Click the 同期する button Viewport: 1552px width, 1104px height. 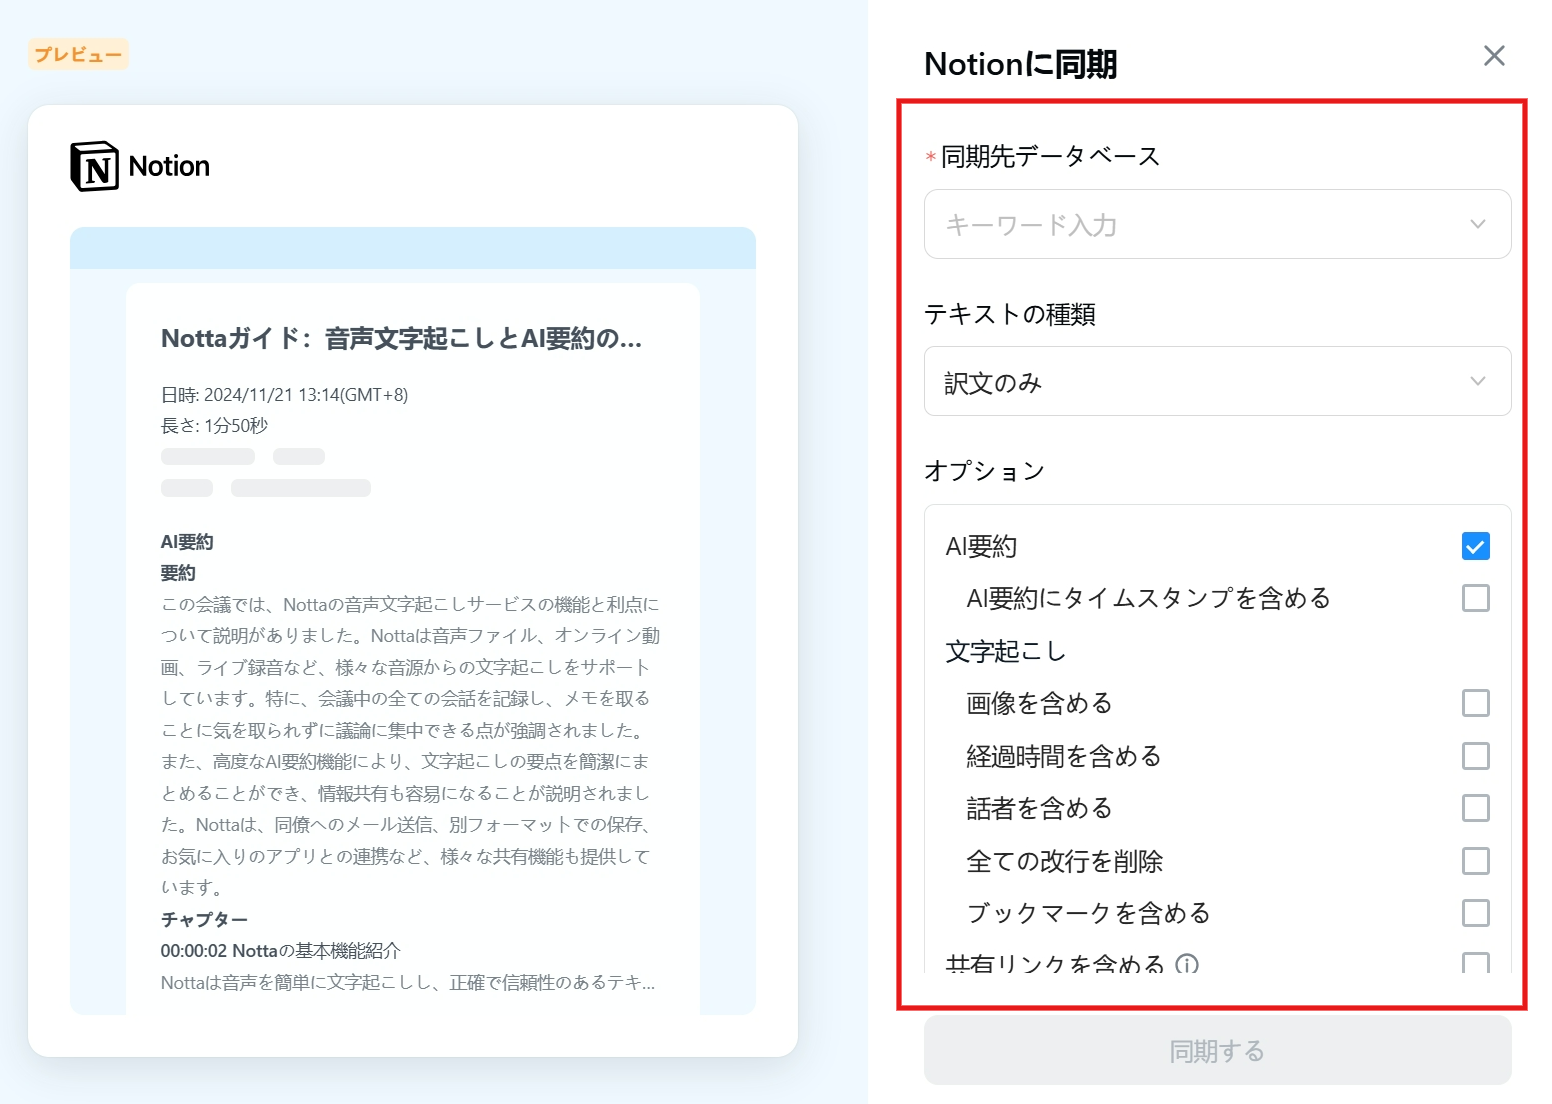point(1217,1051)
